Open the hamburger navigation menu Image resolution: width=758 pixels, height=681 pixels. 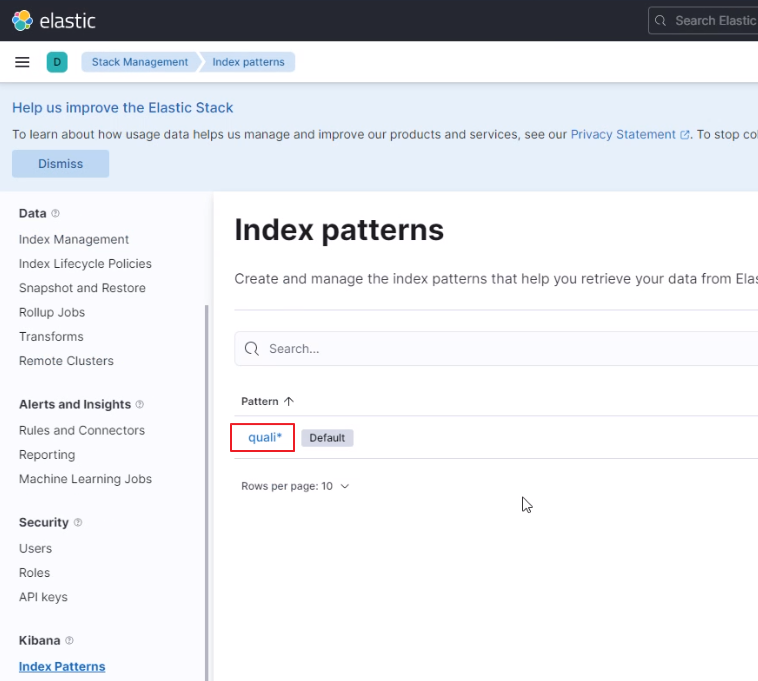(22, 62)
